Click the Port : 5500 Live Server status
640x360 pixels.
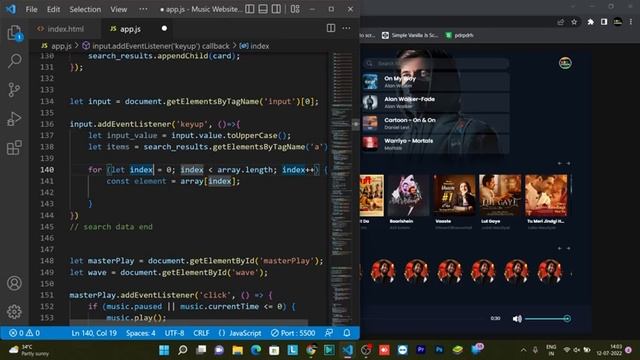click(x=293, y=333)
